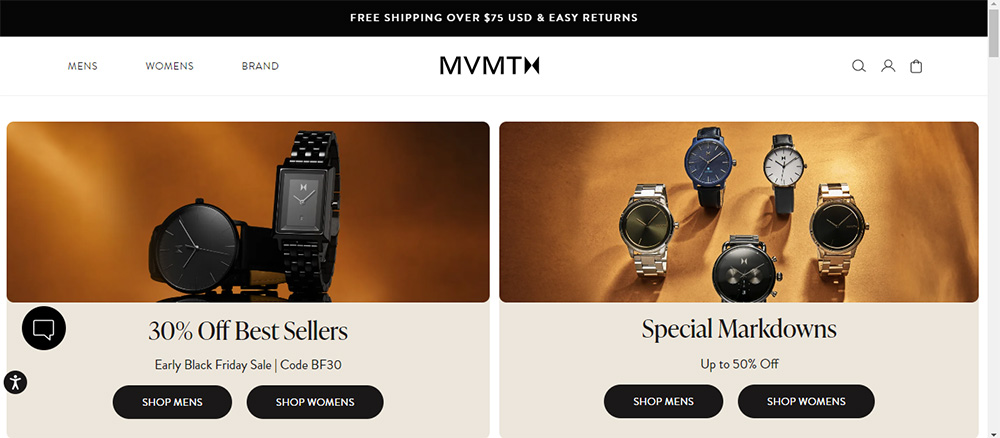Click SHOP MENS under Special Markdowns
Screen dimensions: 1000x438
(x=663, y=402)
